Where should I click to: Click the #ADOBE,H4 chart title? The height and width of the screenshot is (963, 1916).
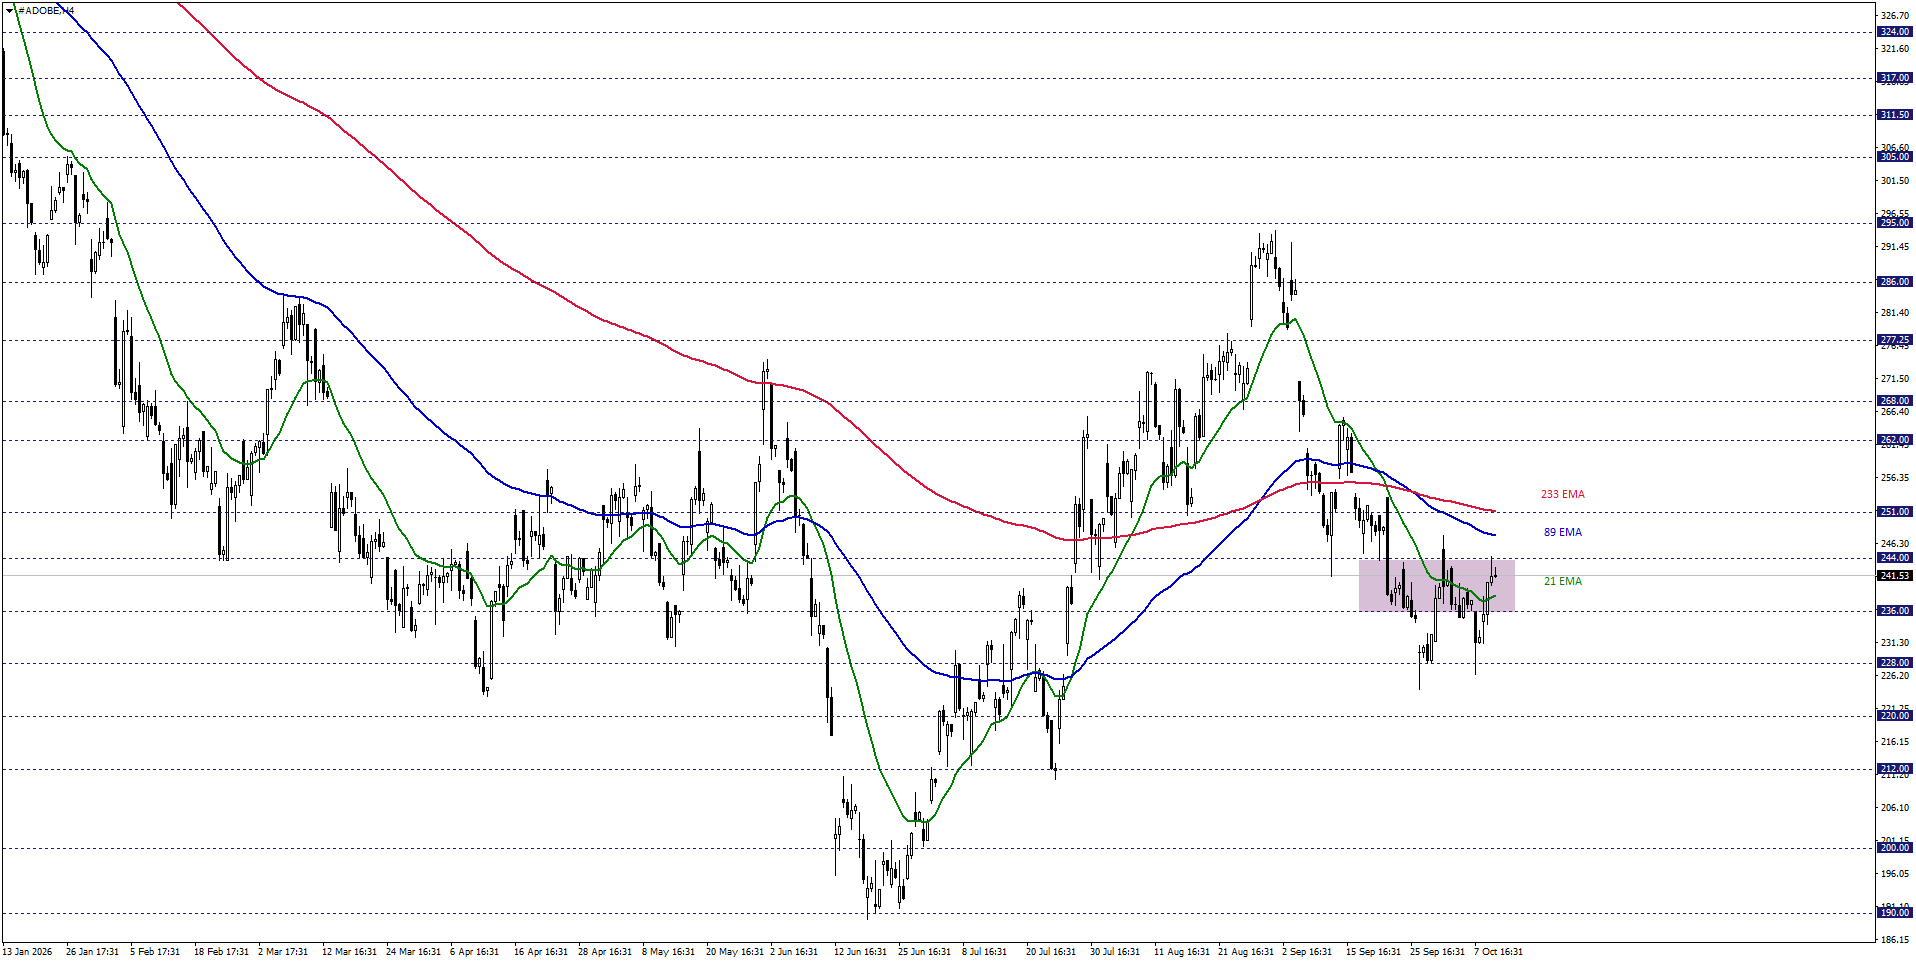(46, 10)
